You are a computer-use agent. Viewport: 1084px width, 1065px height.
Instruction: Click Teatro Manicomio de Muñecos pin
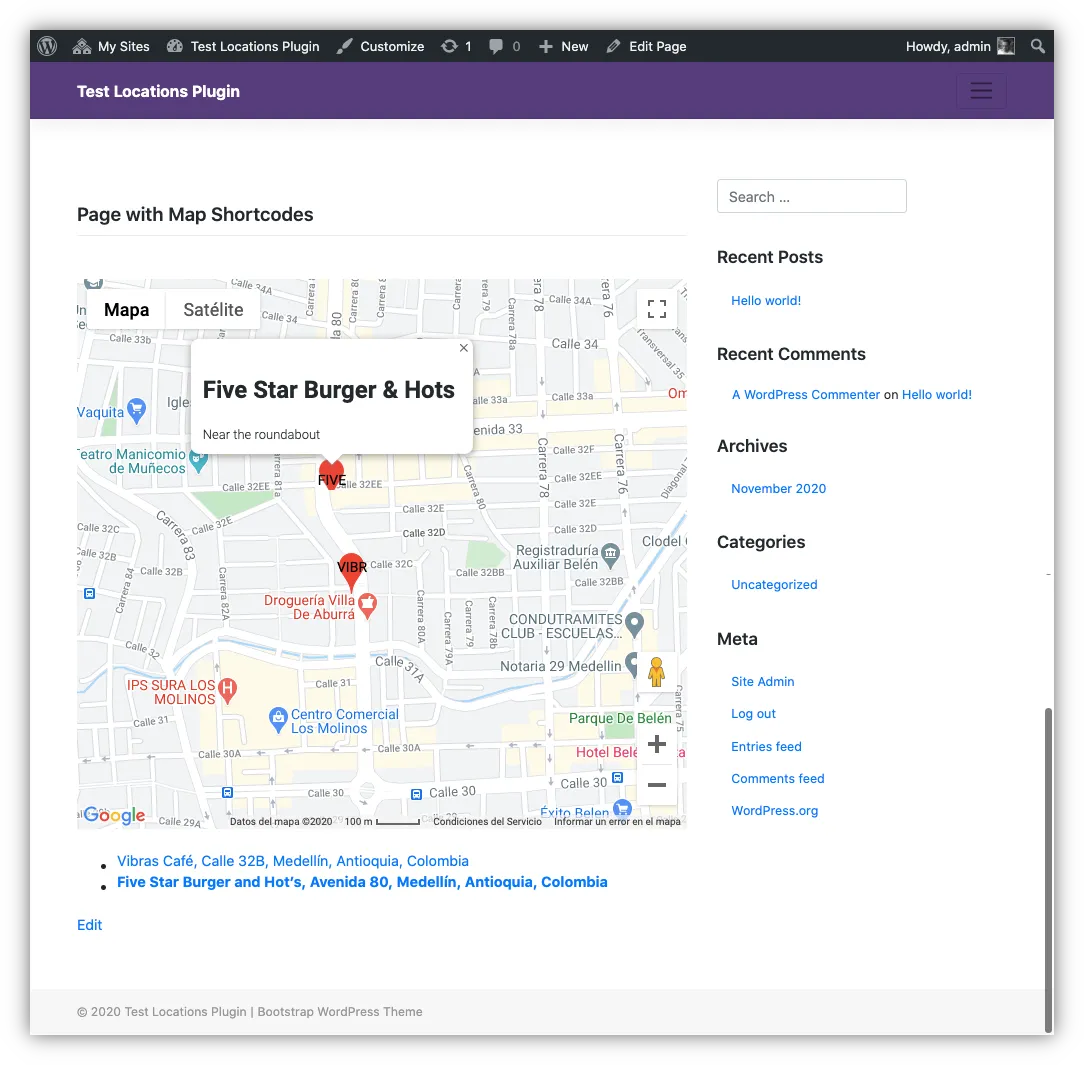[198, 461]
